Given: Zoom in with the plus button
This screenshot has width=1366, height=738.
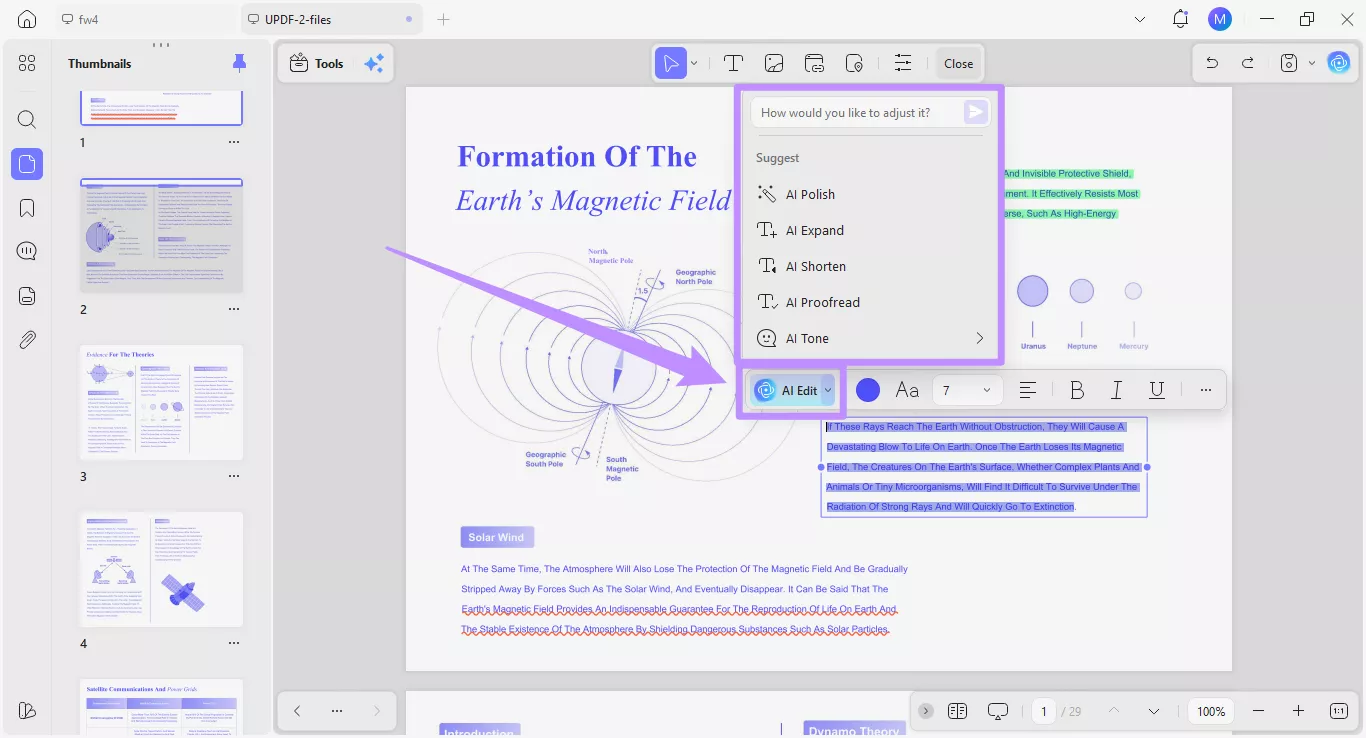Looking at the screenshot, I should [x=1298, y=711].
